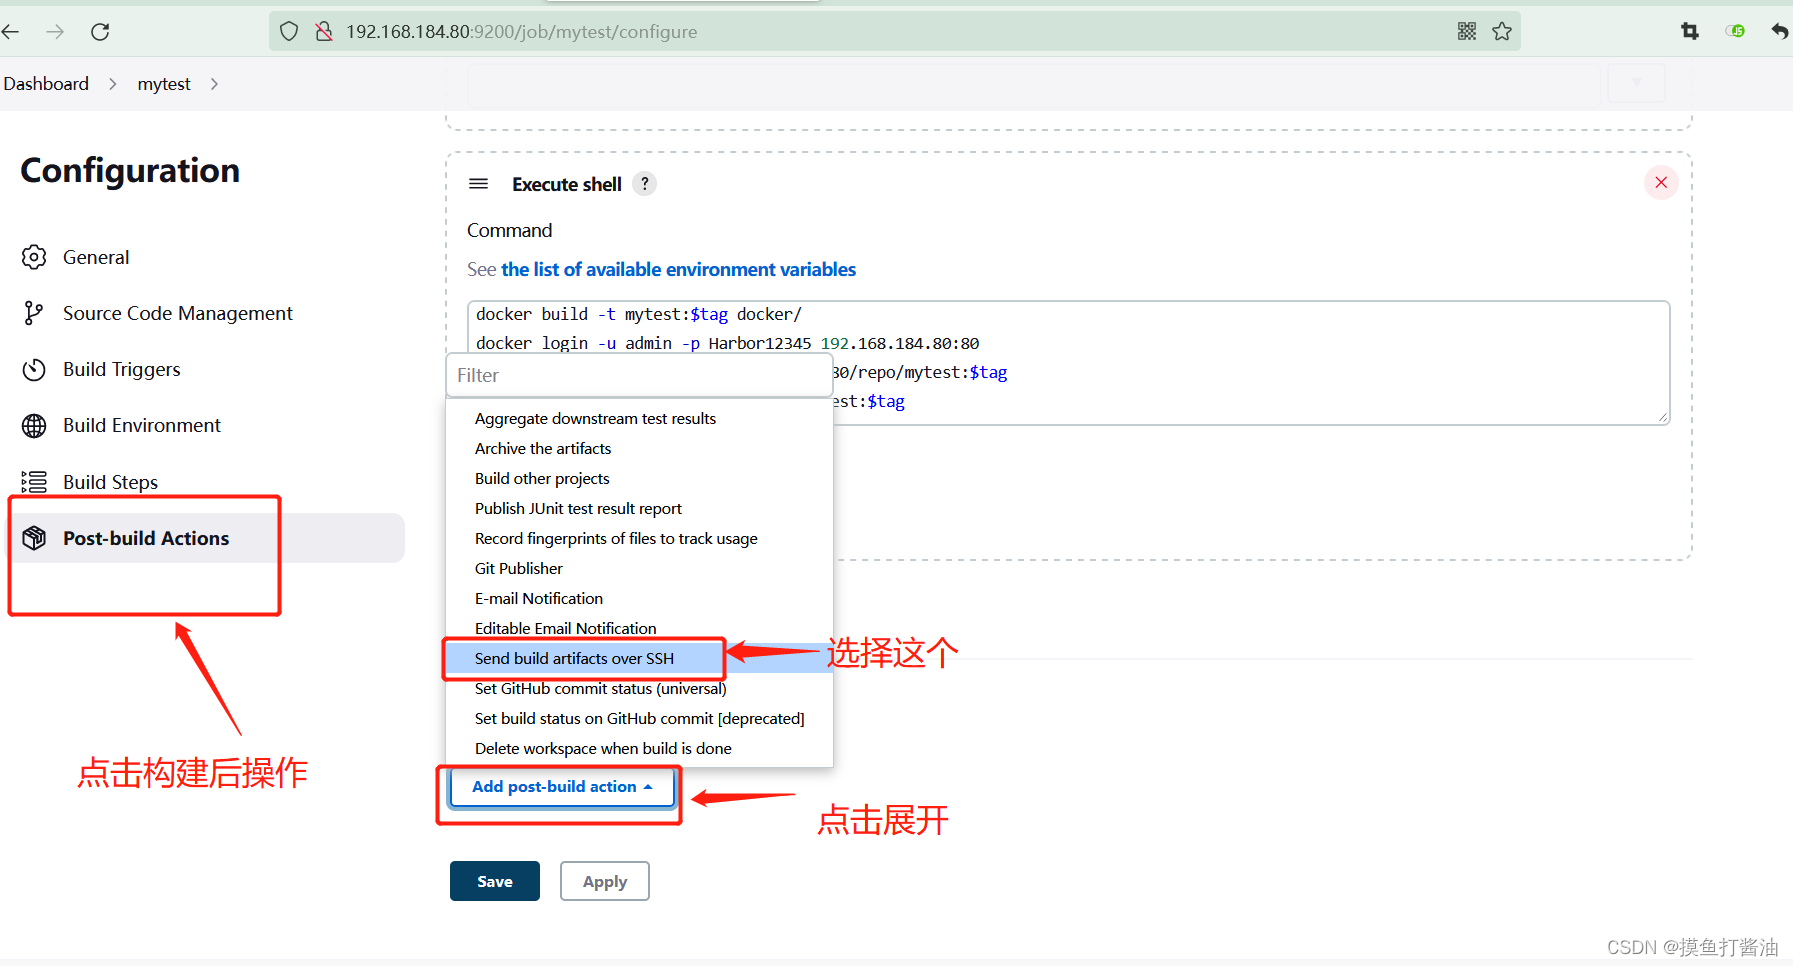
Task: Open Build Triggers section
Action: coord(122,369)
